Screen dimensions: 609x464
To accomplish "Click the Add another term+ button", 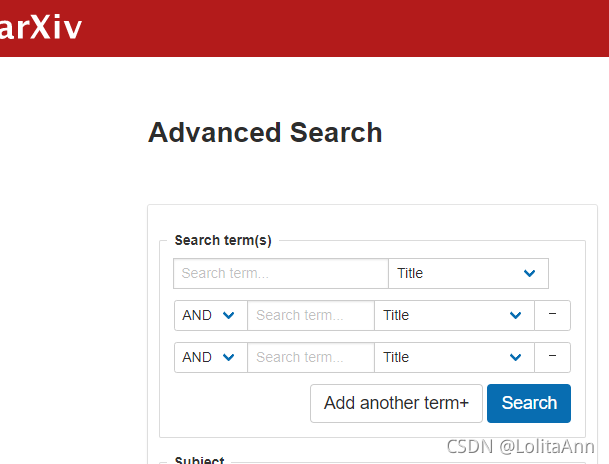I will tap(396, 403).
